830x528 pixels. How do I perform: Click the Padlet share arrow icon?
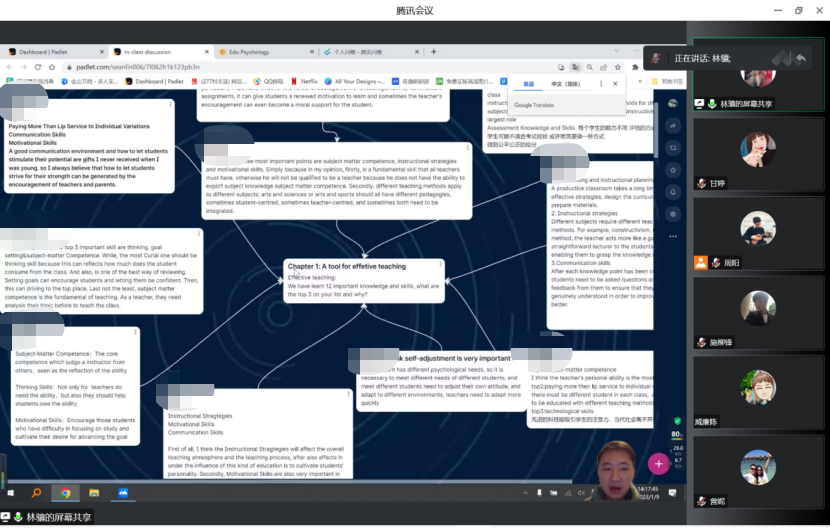[x=673, y=124]
